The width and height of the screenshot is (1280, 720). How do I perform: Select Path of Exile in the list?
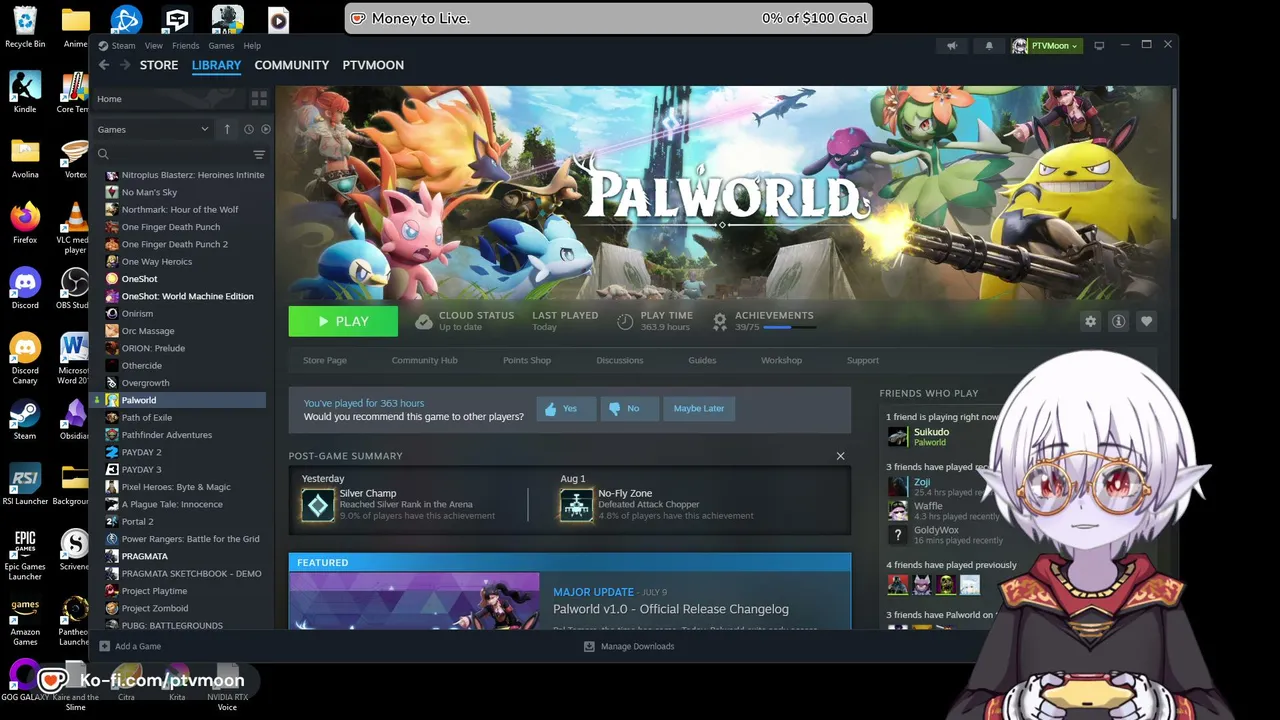pos(146,418)
